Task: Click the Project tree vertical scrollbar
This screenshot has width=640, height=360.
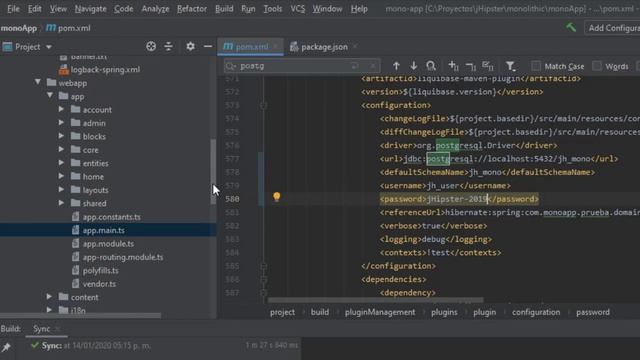Action: pos(213,171)
